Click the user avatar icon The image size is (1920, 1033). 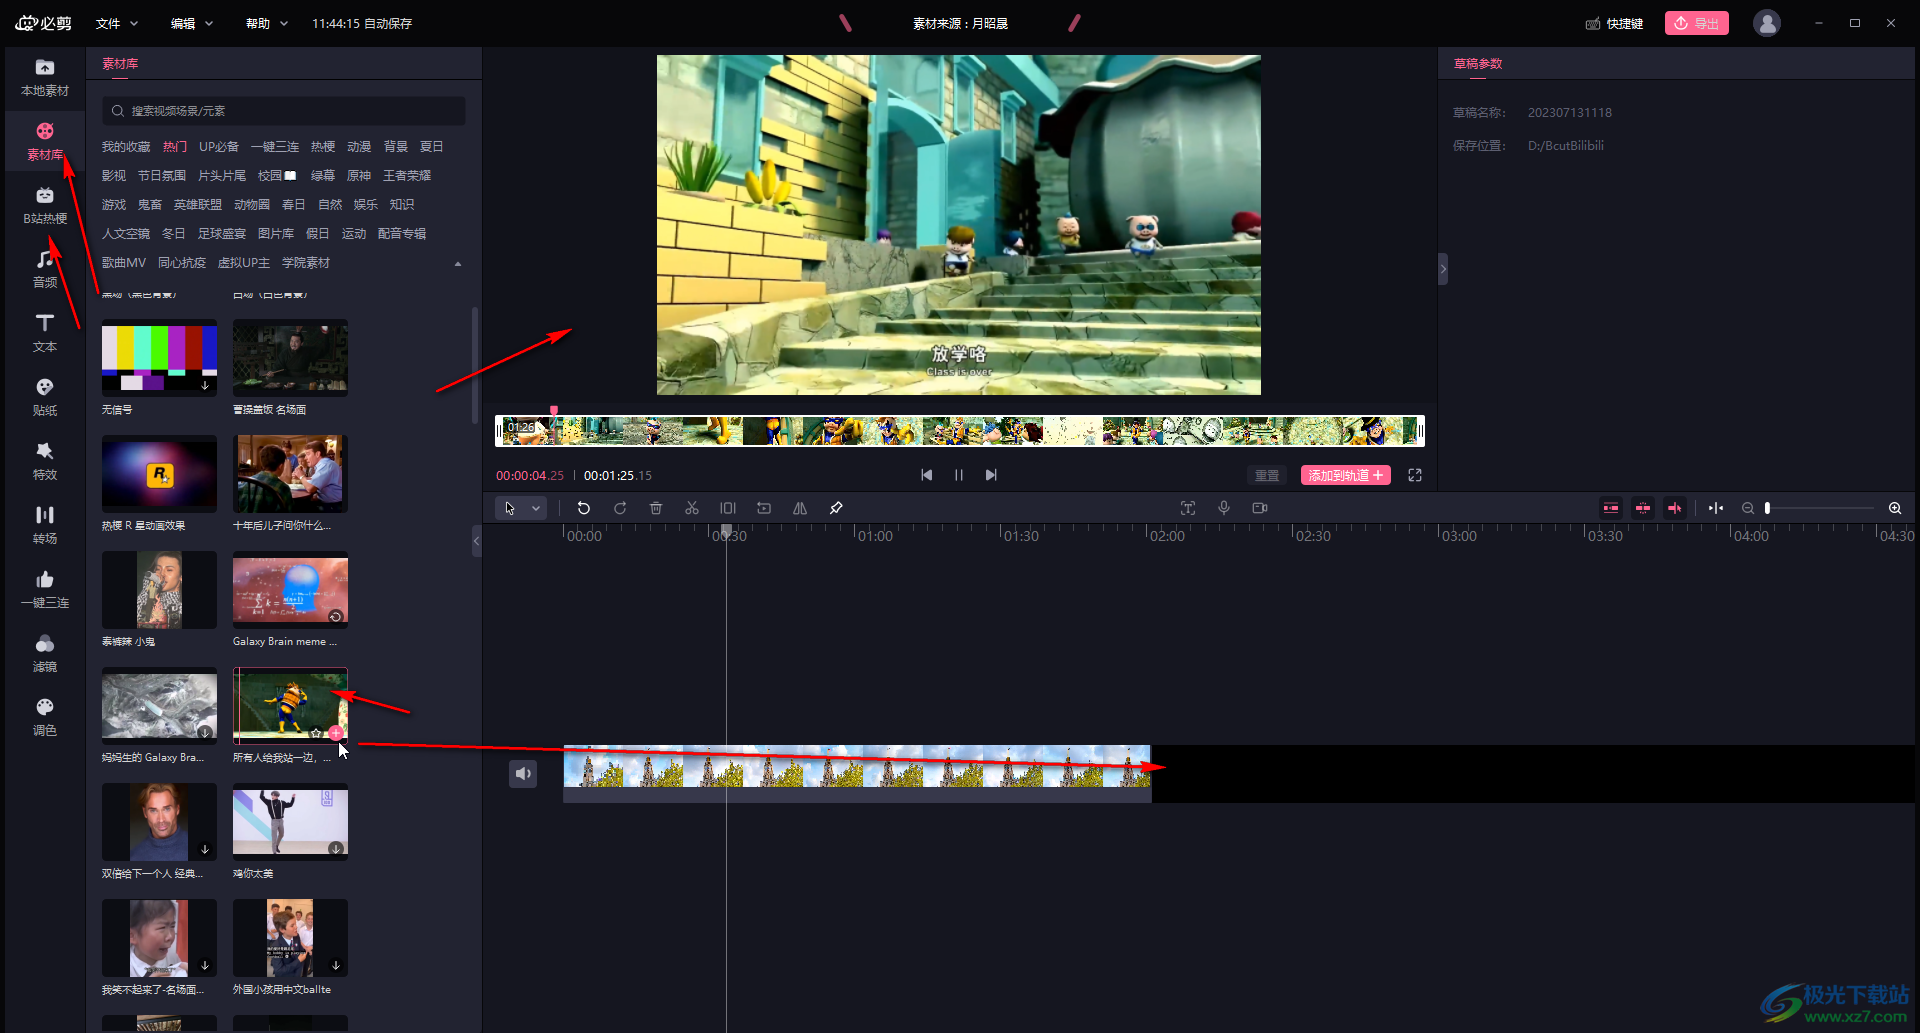coord(1767,23)
